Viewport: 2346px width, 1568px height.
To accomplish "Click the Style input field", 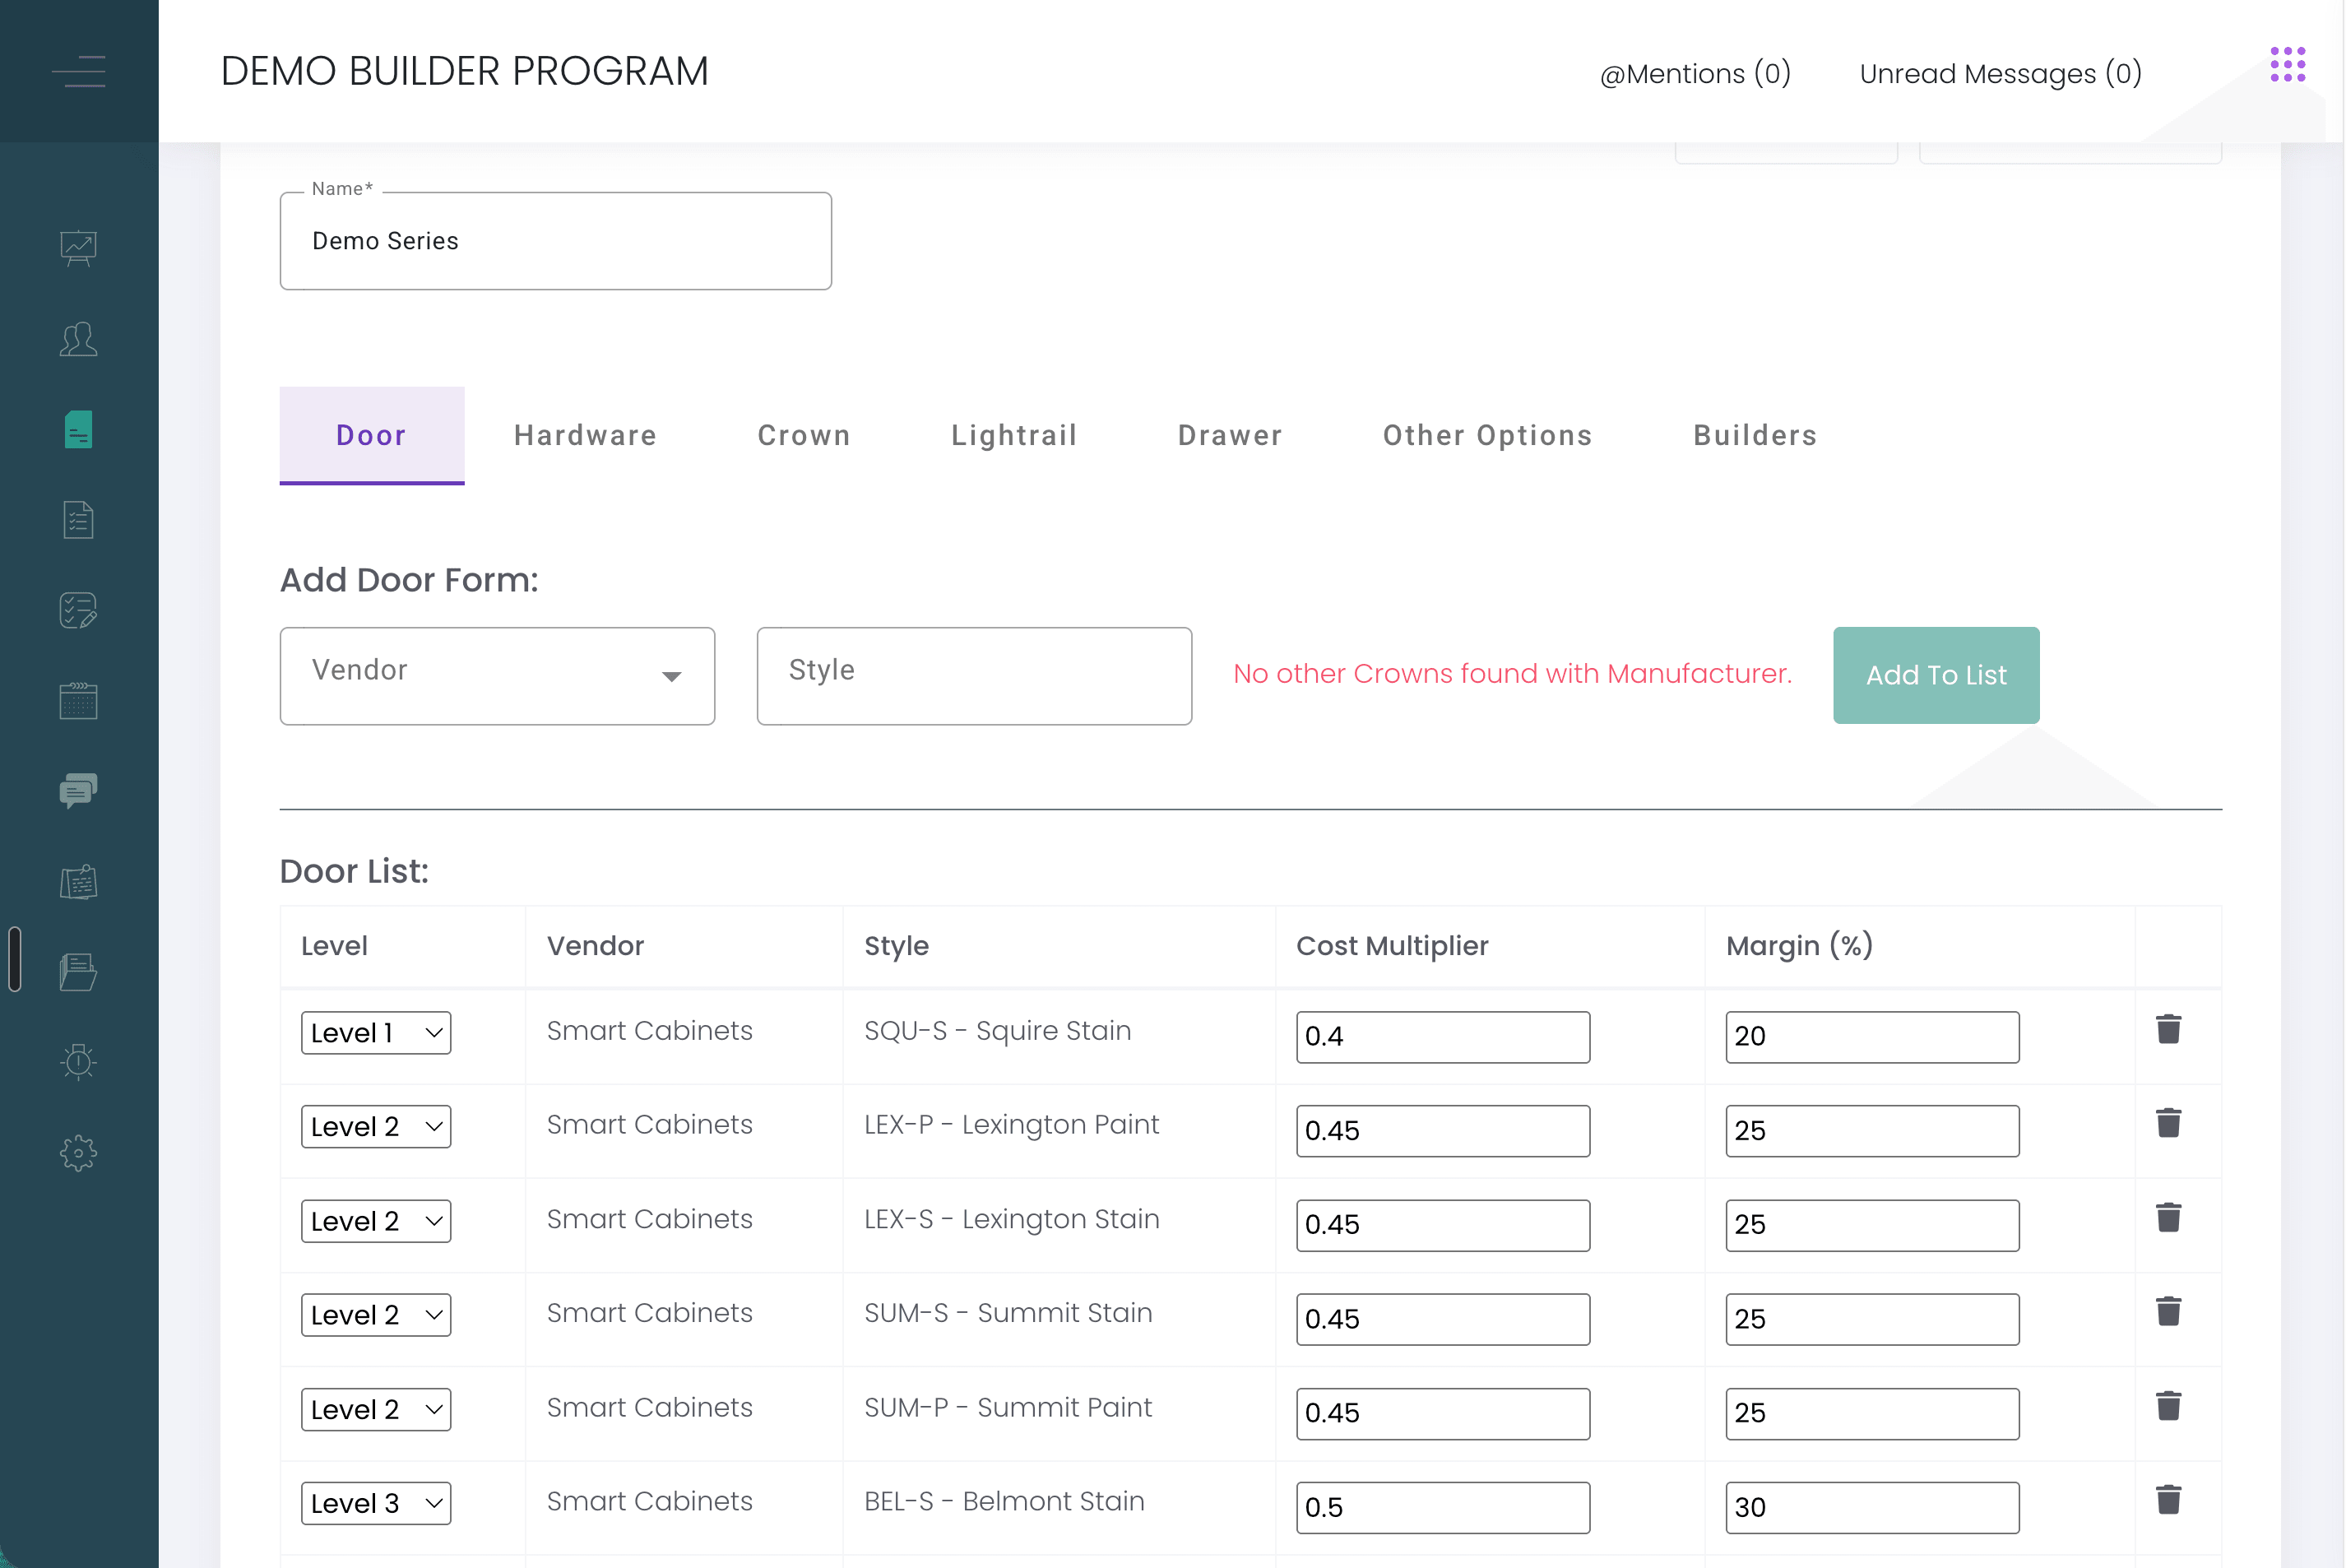I will pos(974,676).
